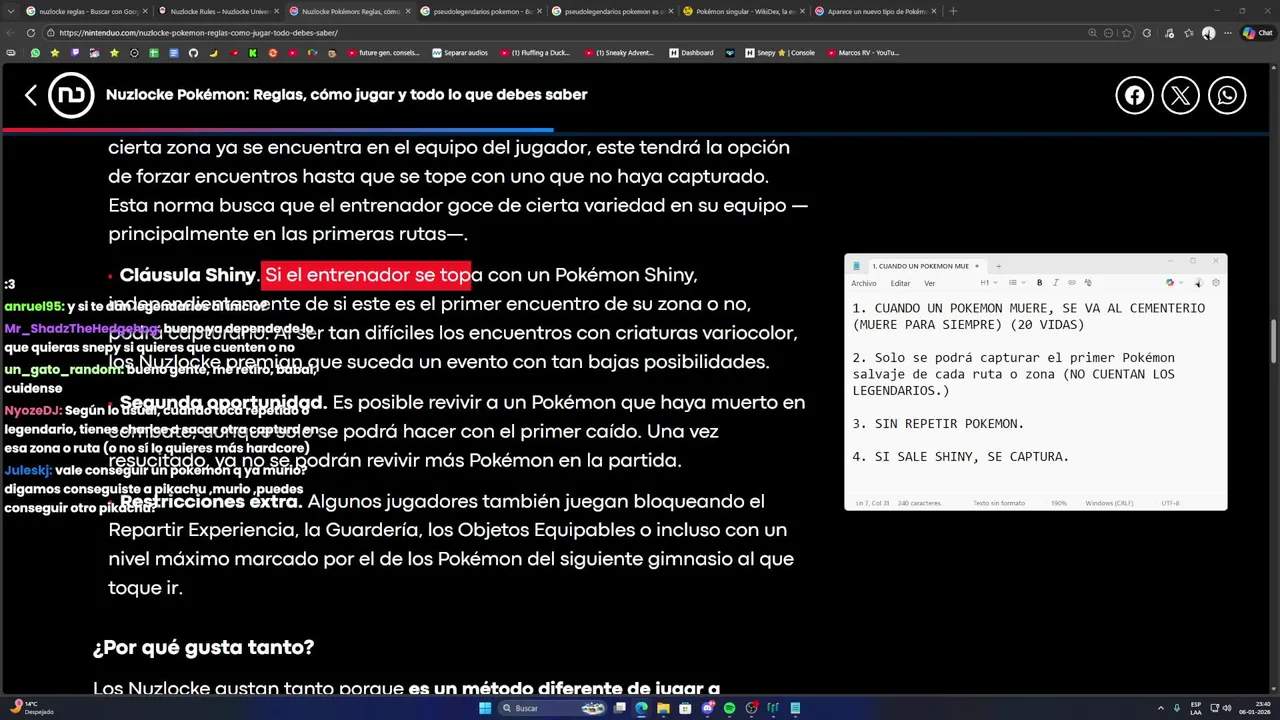Click the browser page vertical scrollbar
The image size is (1280, 720).
(x=1274, y=340)
